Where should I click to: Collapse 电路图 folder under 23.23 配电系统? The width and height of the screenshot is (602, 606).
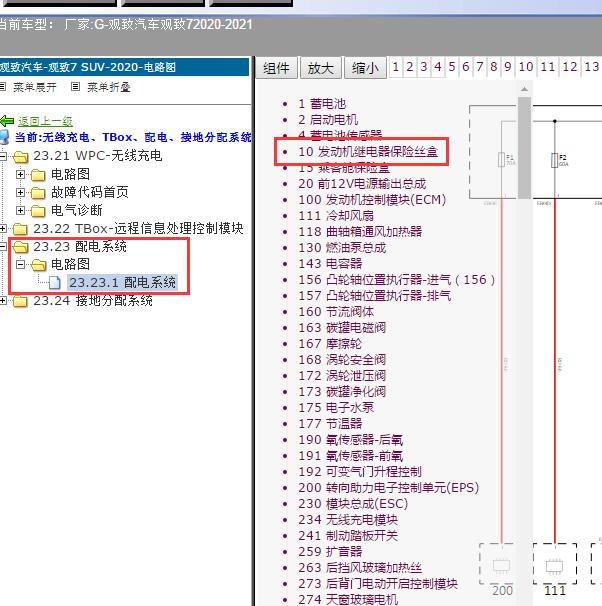tap(20, 264)
